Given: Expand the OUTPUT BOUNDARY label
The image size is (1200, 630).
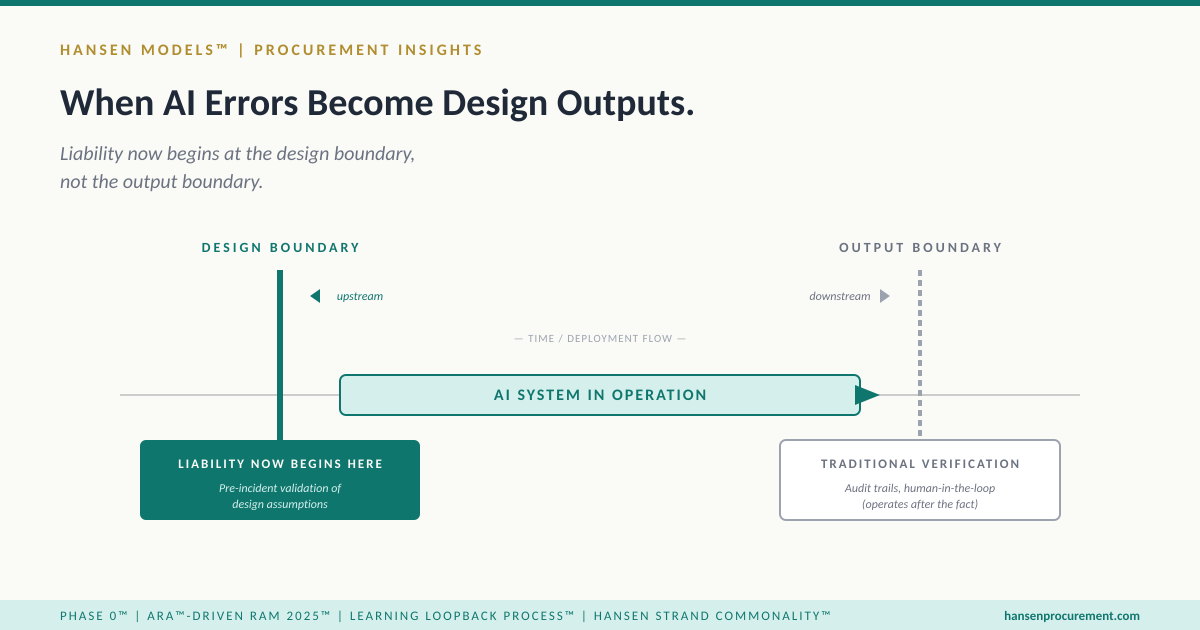Looking at the screenshot, I should point(920,247).
